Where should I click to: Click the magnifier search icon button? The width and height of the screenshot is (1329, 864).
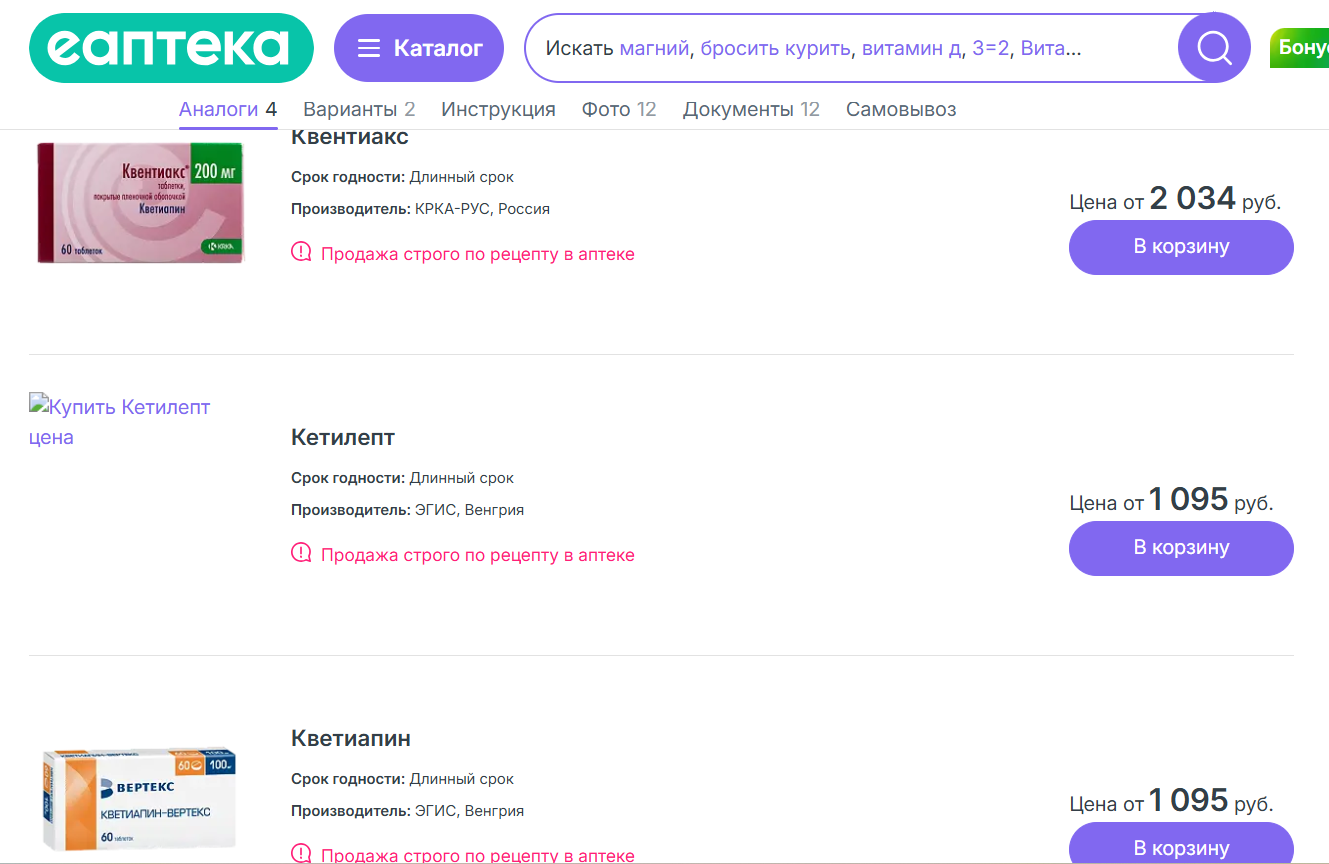click(1214, 48)
